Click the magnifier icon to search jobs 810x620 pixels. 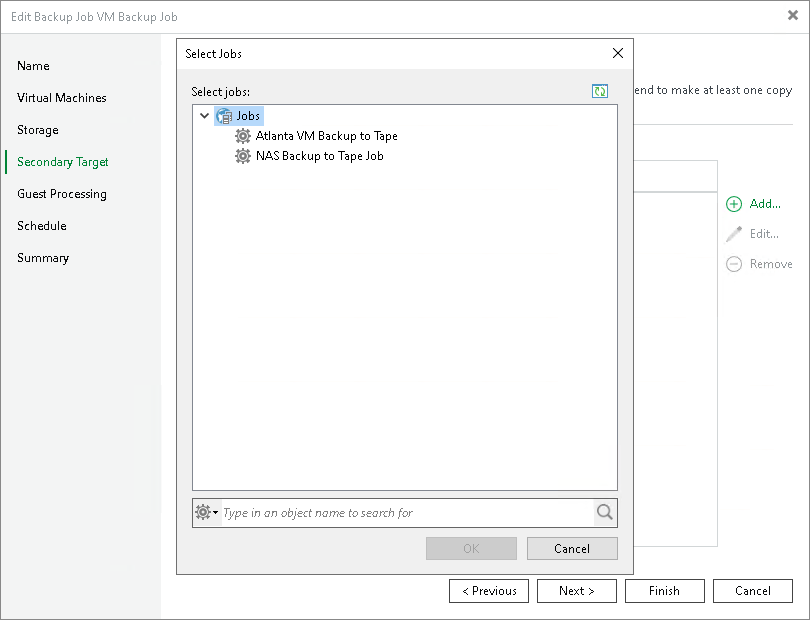tap(604, 512)
